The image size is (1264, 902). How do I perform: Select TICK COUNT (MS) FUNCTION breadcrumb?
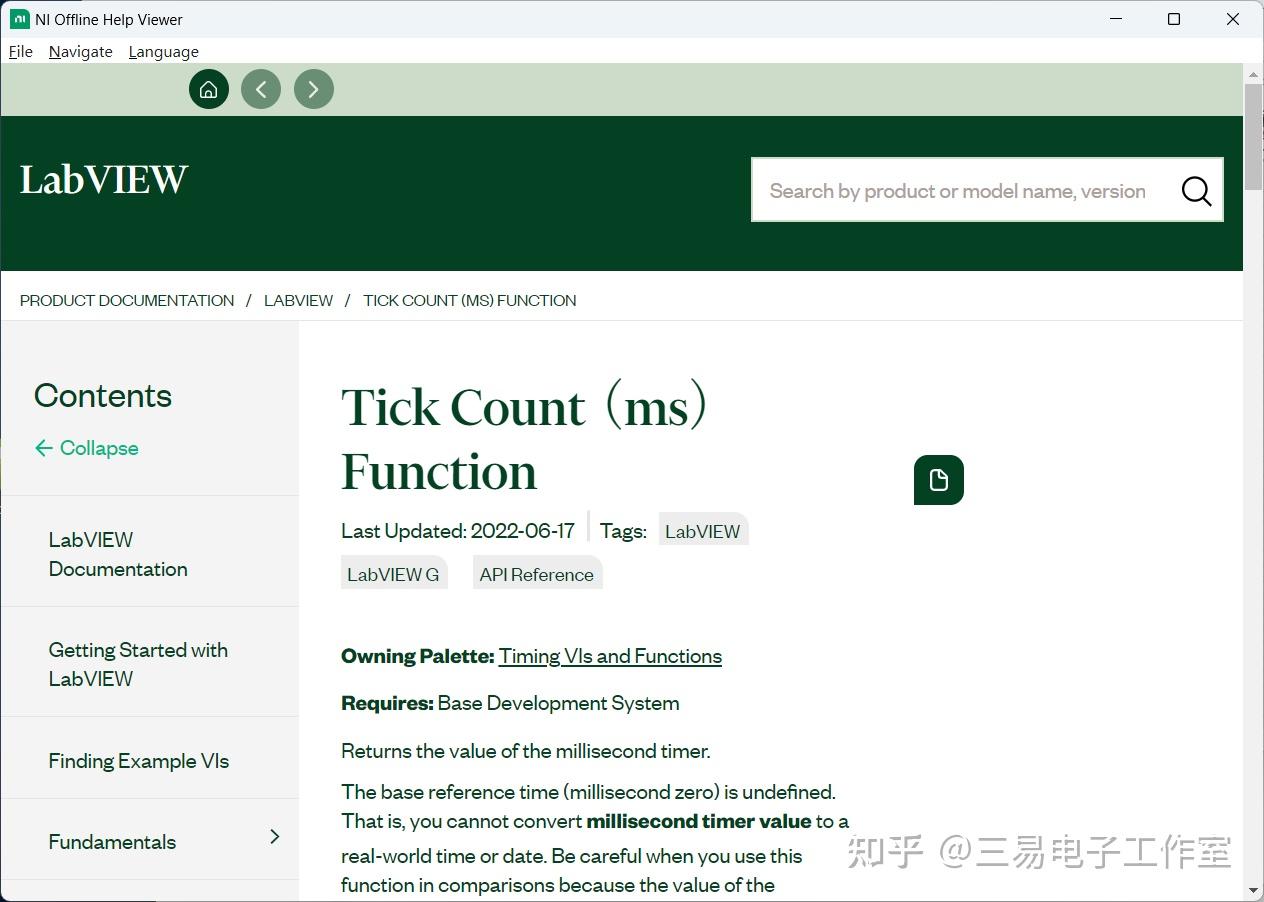tap(470, 300)
